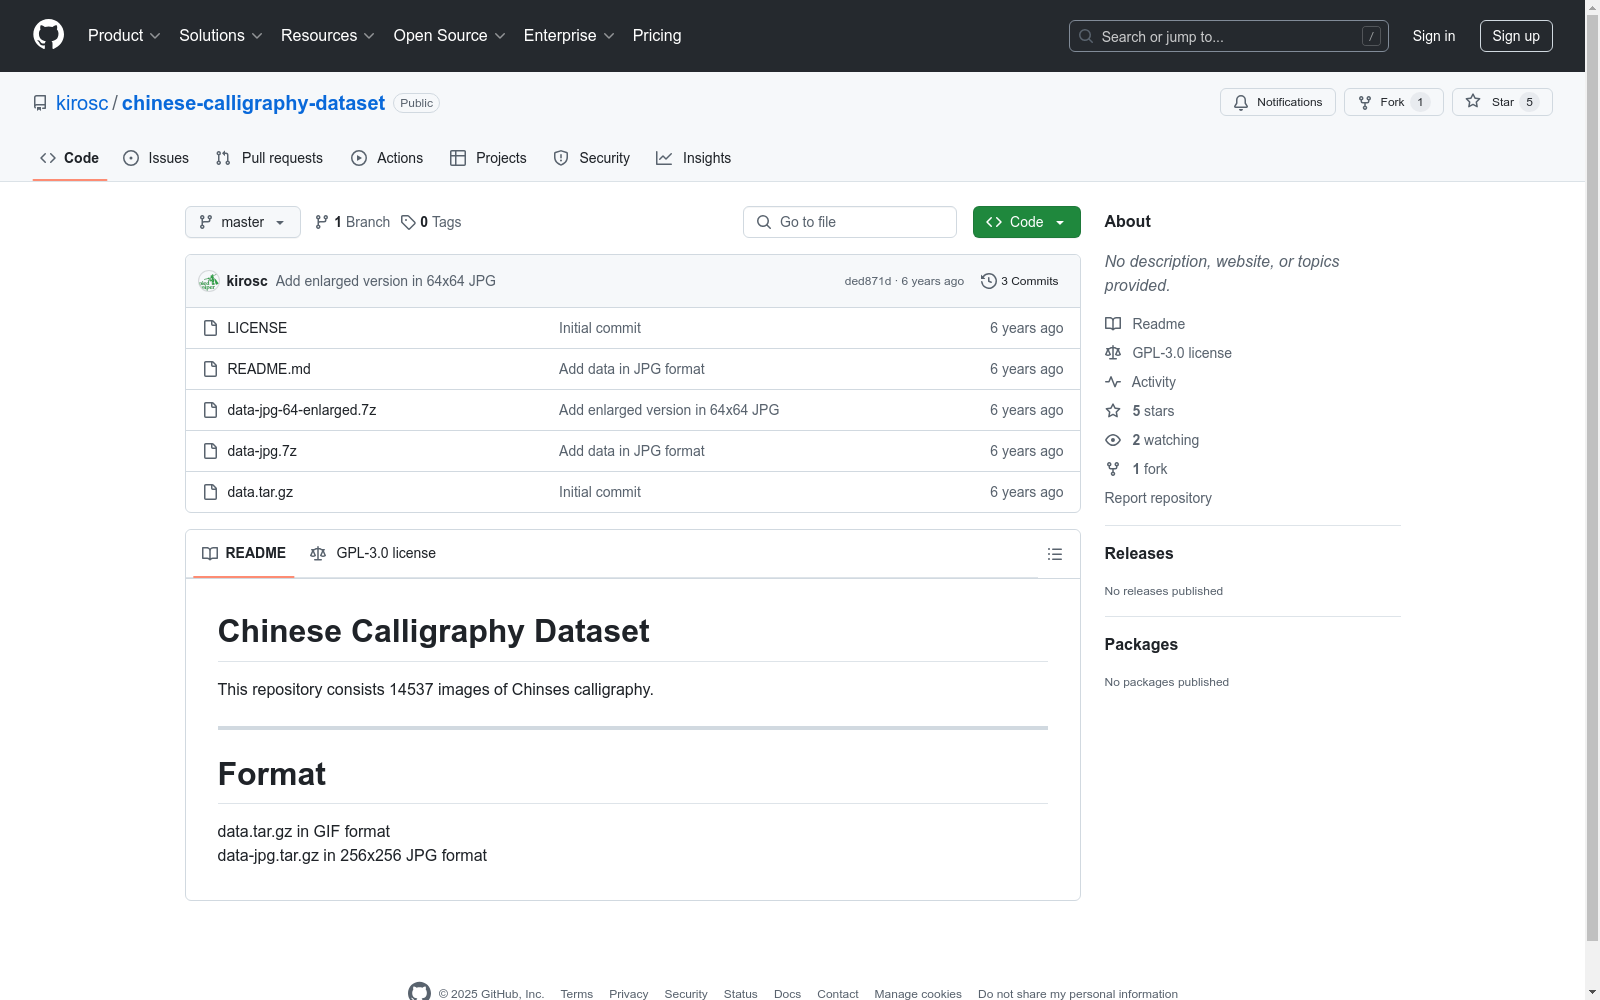Screen dimensions: 1600x1000
Task: Switch to the Pull requests tab
Action: pyautogui.click(x=269, y=158)
